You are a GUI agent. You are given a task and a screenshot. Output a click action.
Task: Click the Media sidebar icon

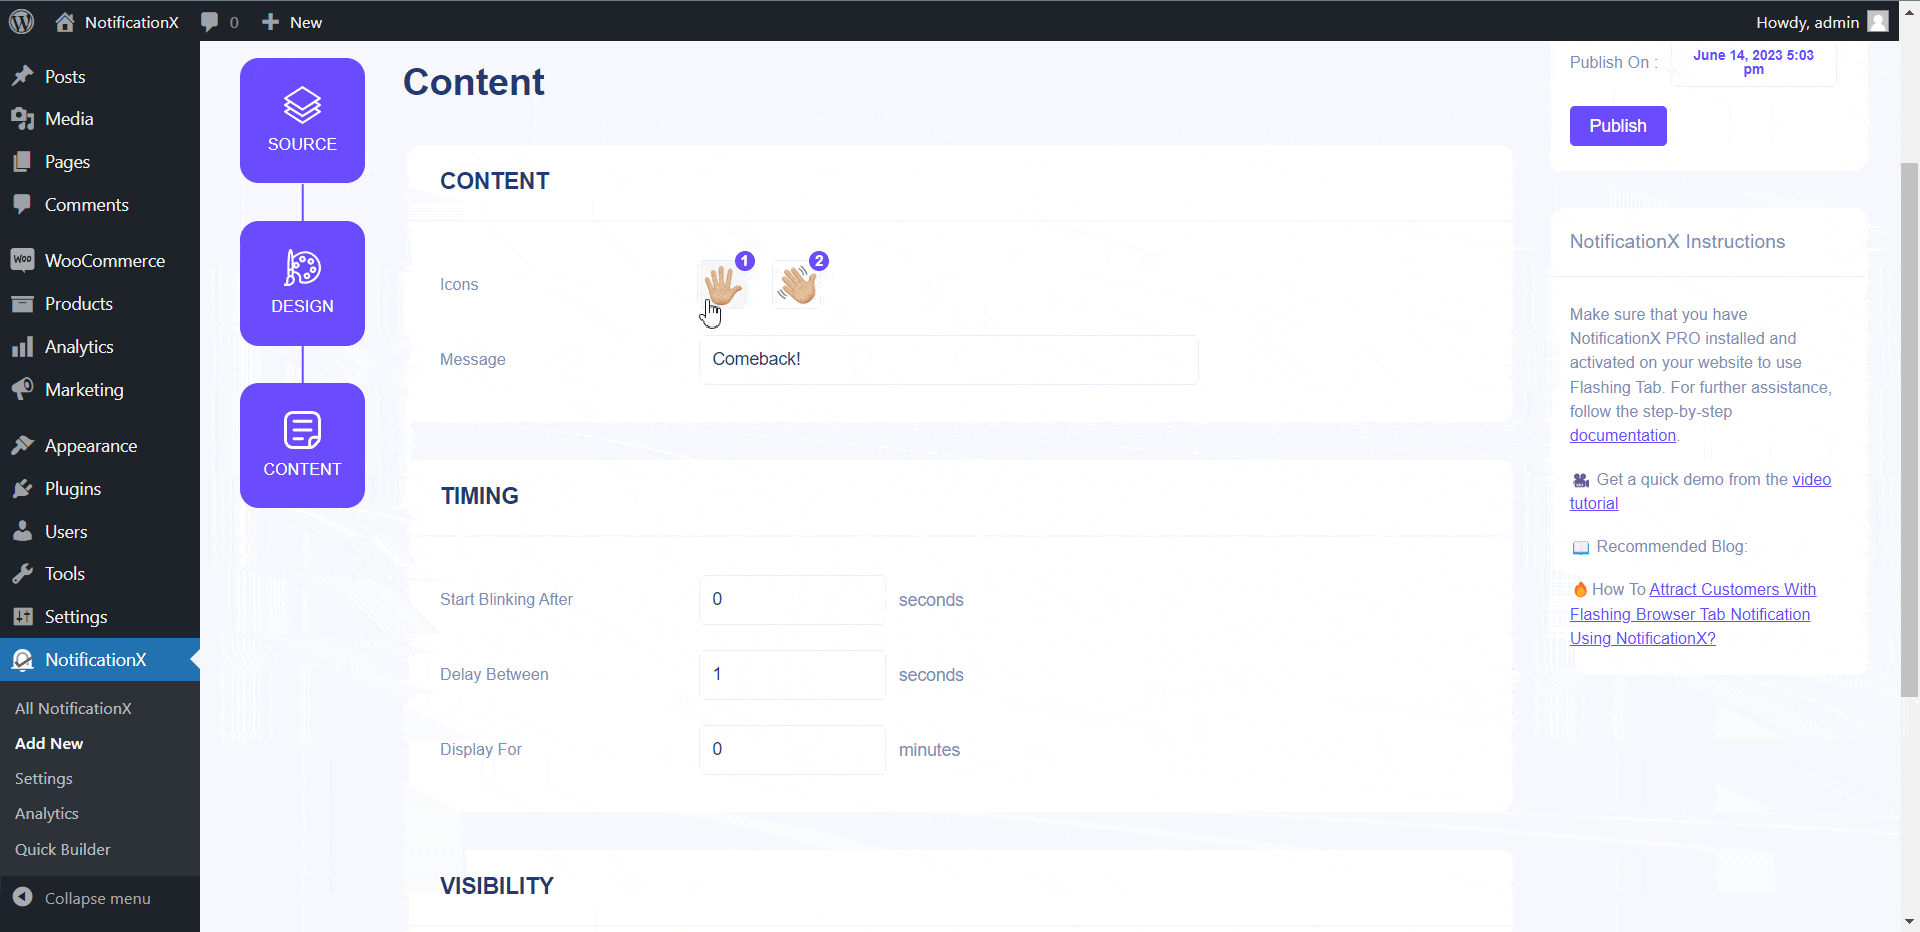pyautogui.click(x=22, y=119)
